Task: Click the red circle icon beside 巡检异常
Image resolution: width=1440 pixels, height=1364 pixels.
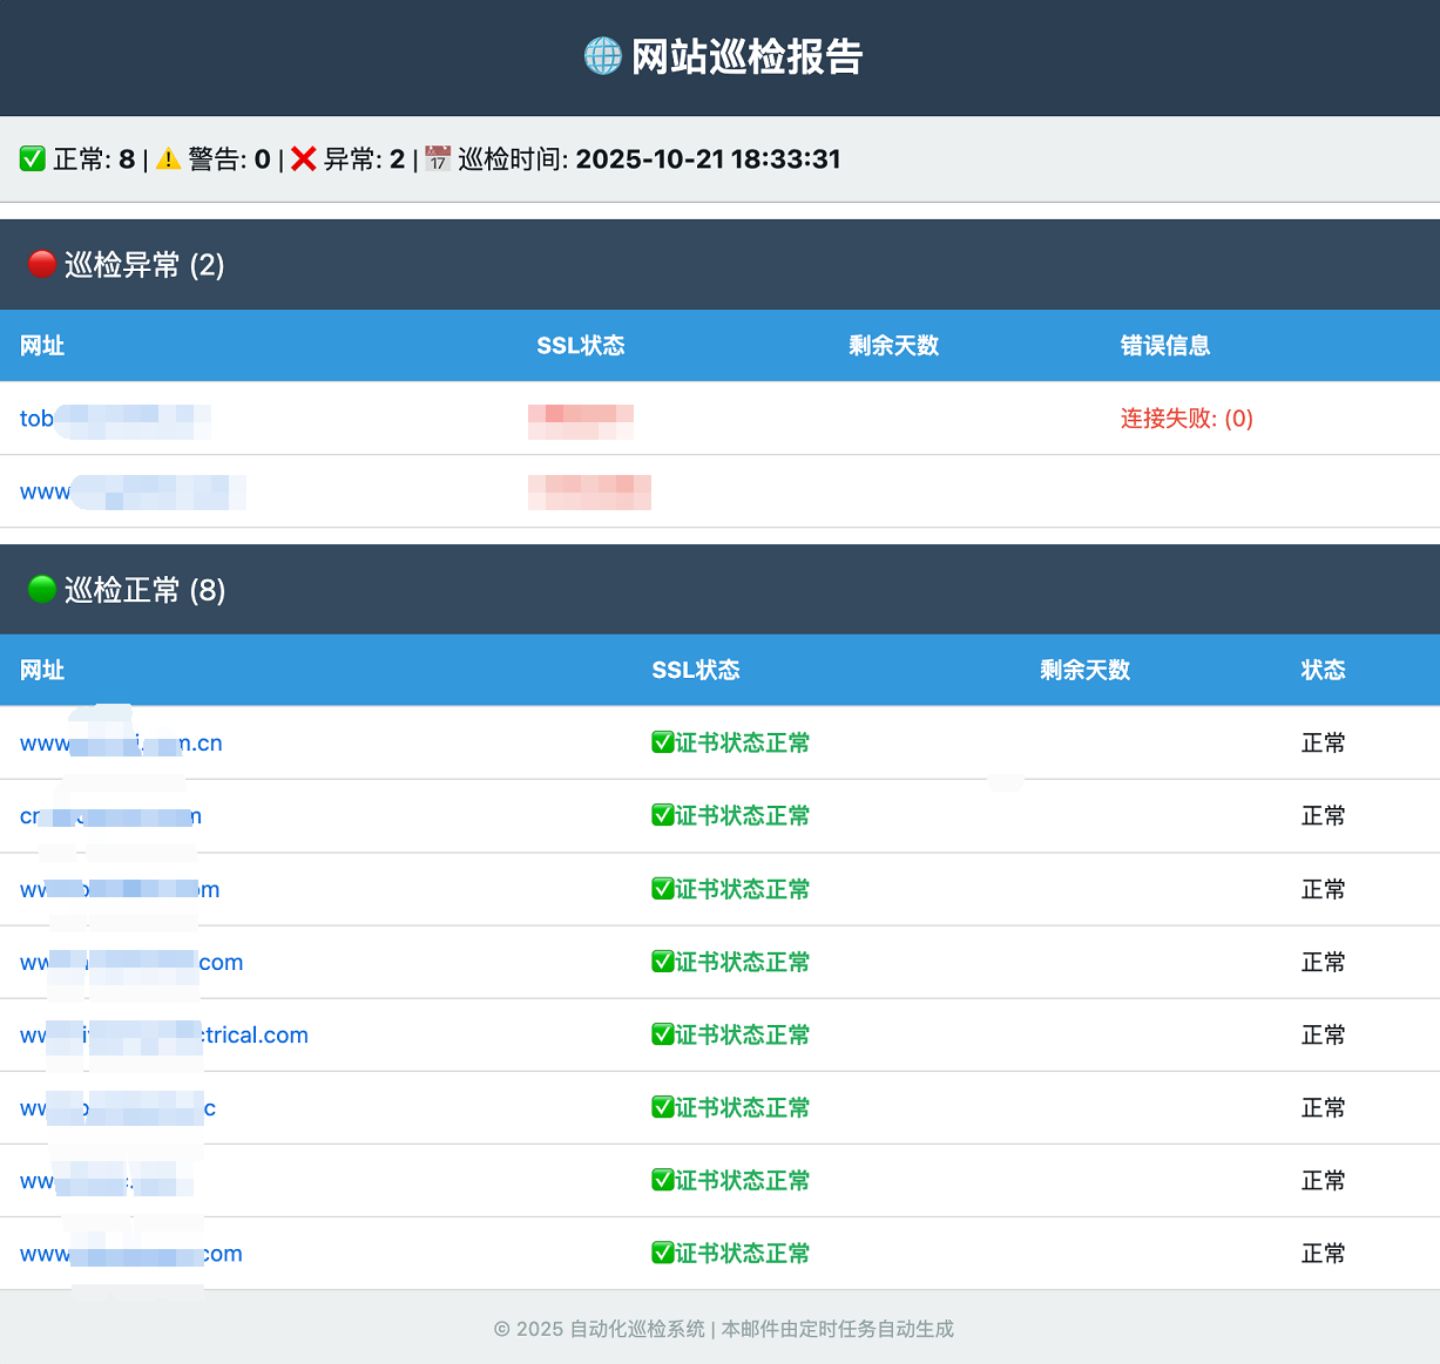Action: (x=42, y=264)
